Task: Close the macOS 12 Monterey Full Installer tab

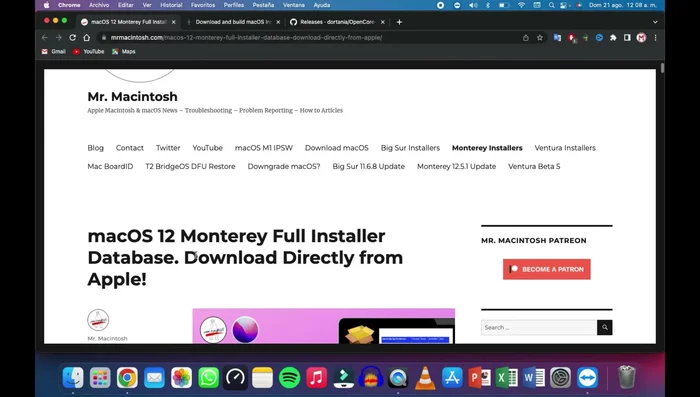Action: tap(174, 22)
